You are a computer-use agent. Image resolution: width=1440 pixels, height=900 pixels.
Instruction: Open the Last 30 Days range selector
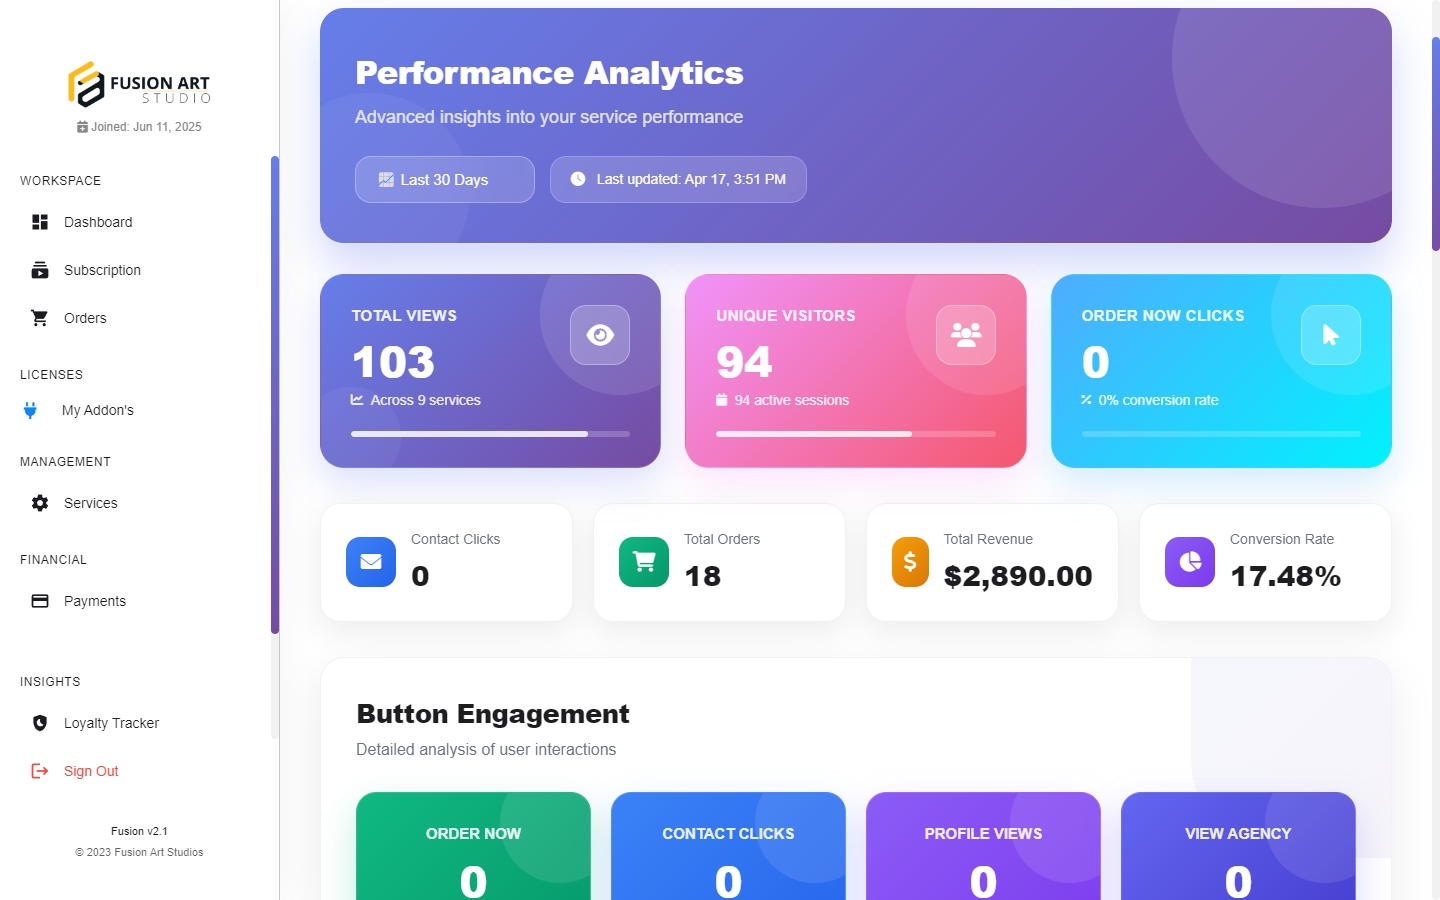444,180
